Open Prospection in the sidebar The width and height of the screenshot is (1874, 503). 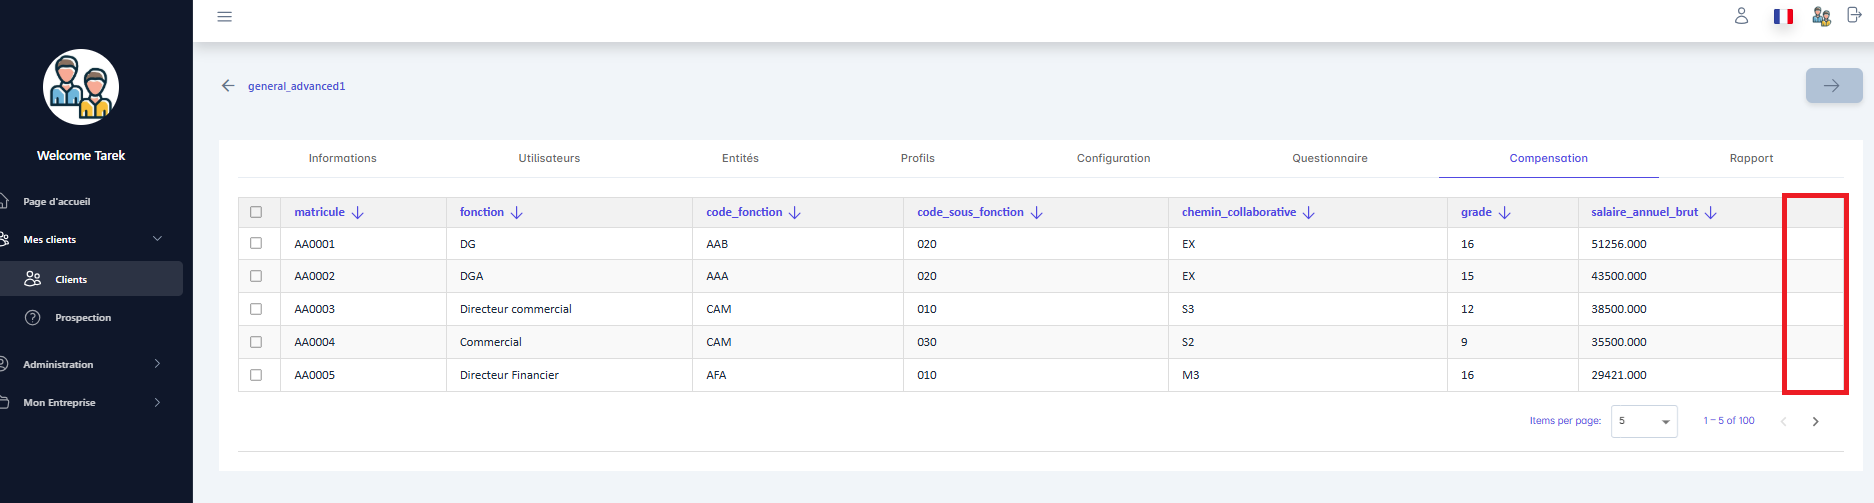click(x=83, y=318)
